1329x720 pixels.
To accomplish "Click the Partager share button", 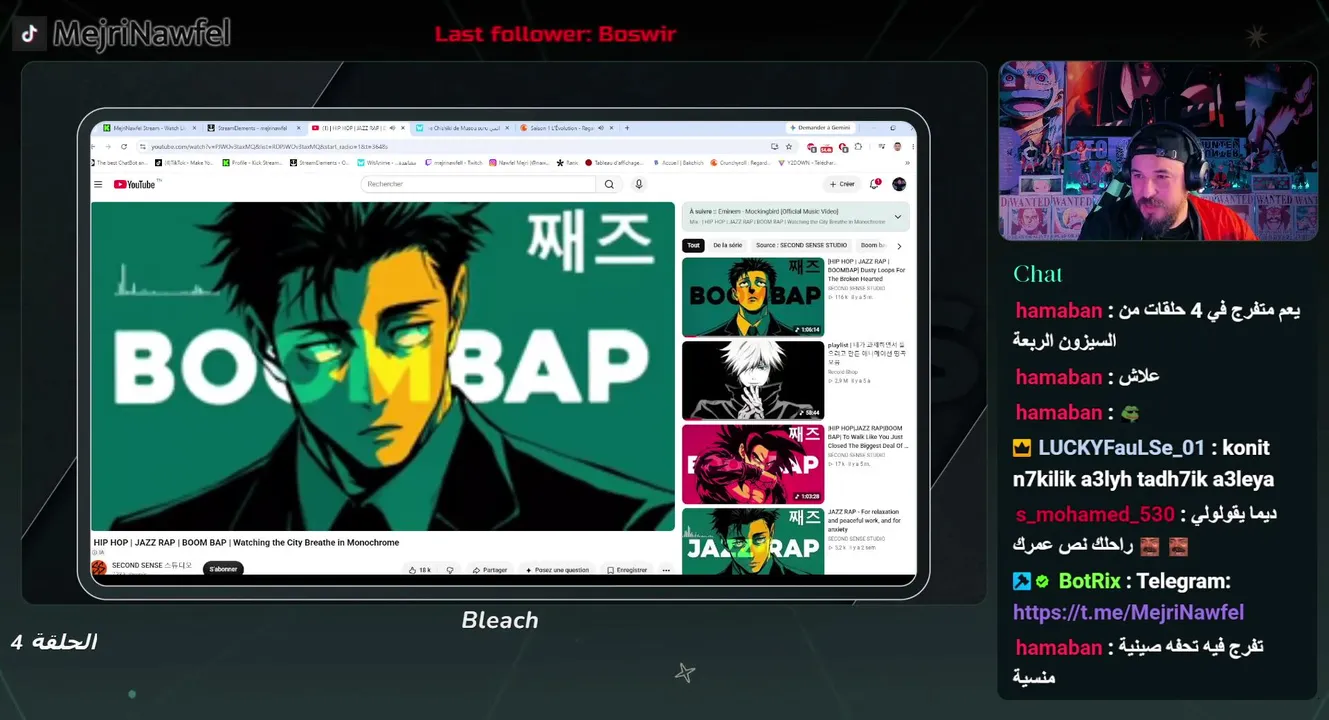I will (489, 570).
